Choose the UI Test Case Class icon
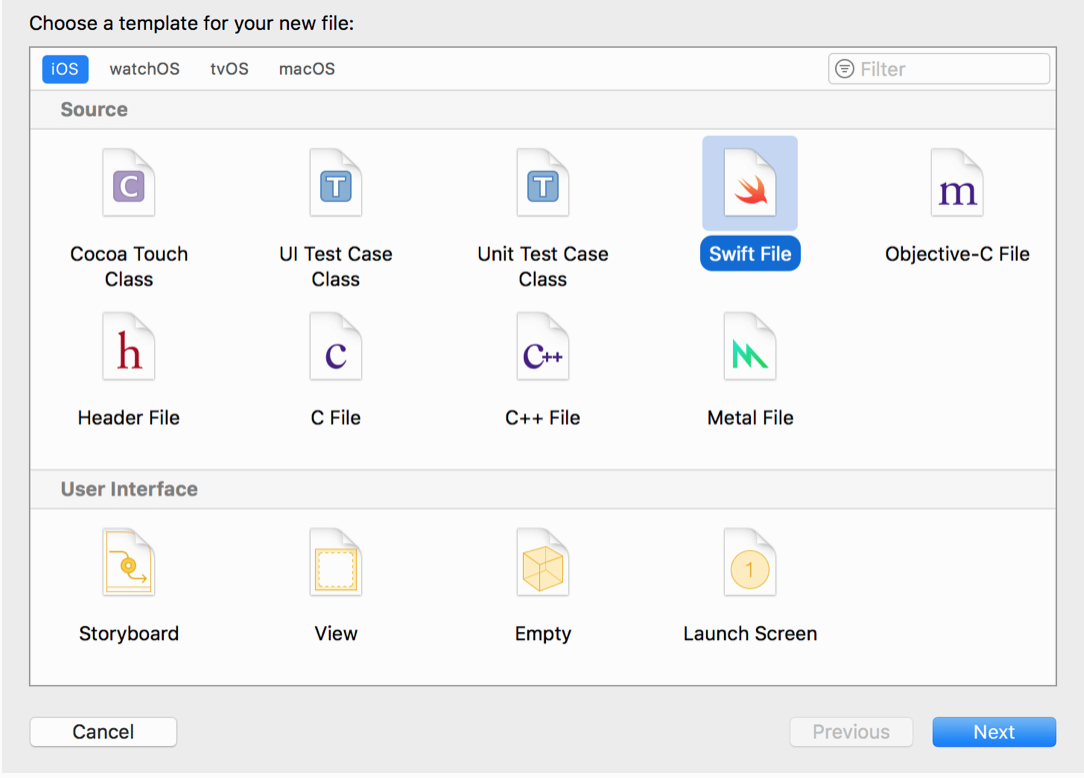Image resolution: width=1084 pixels, height=778 pixels. [336, 185]
